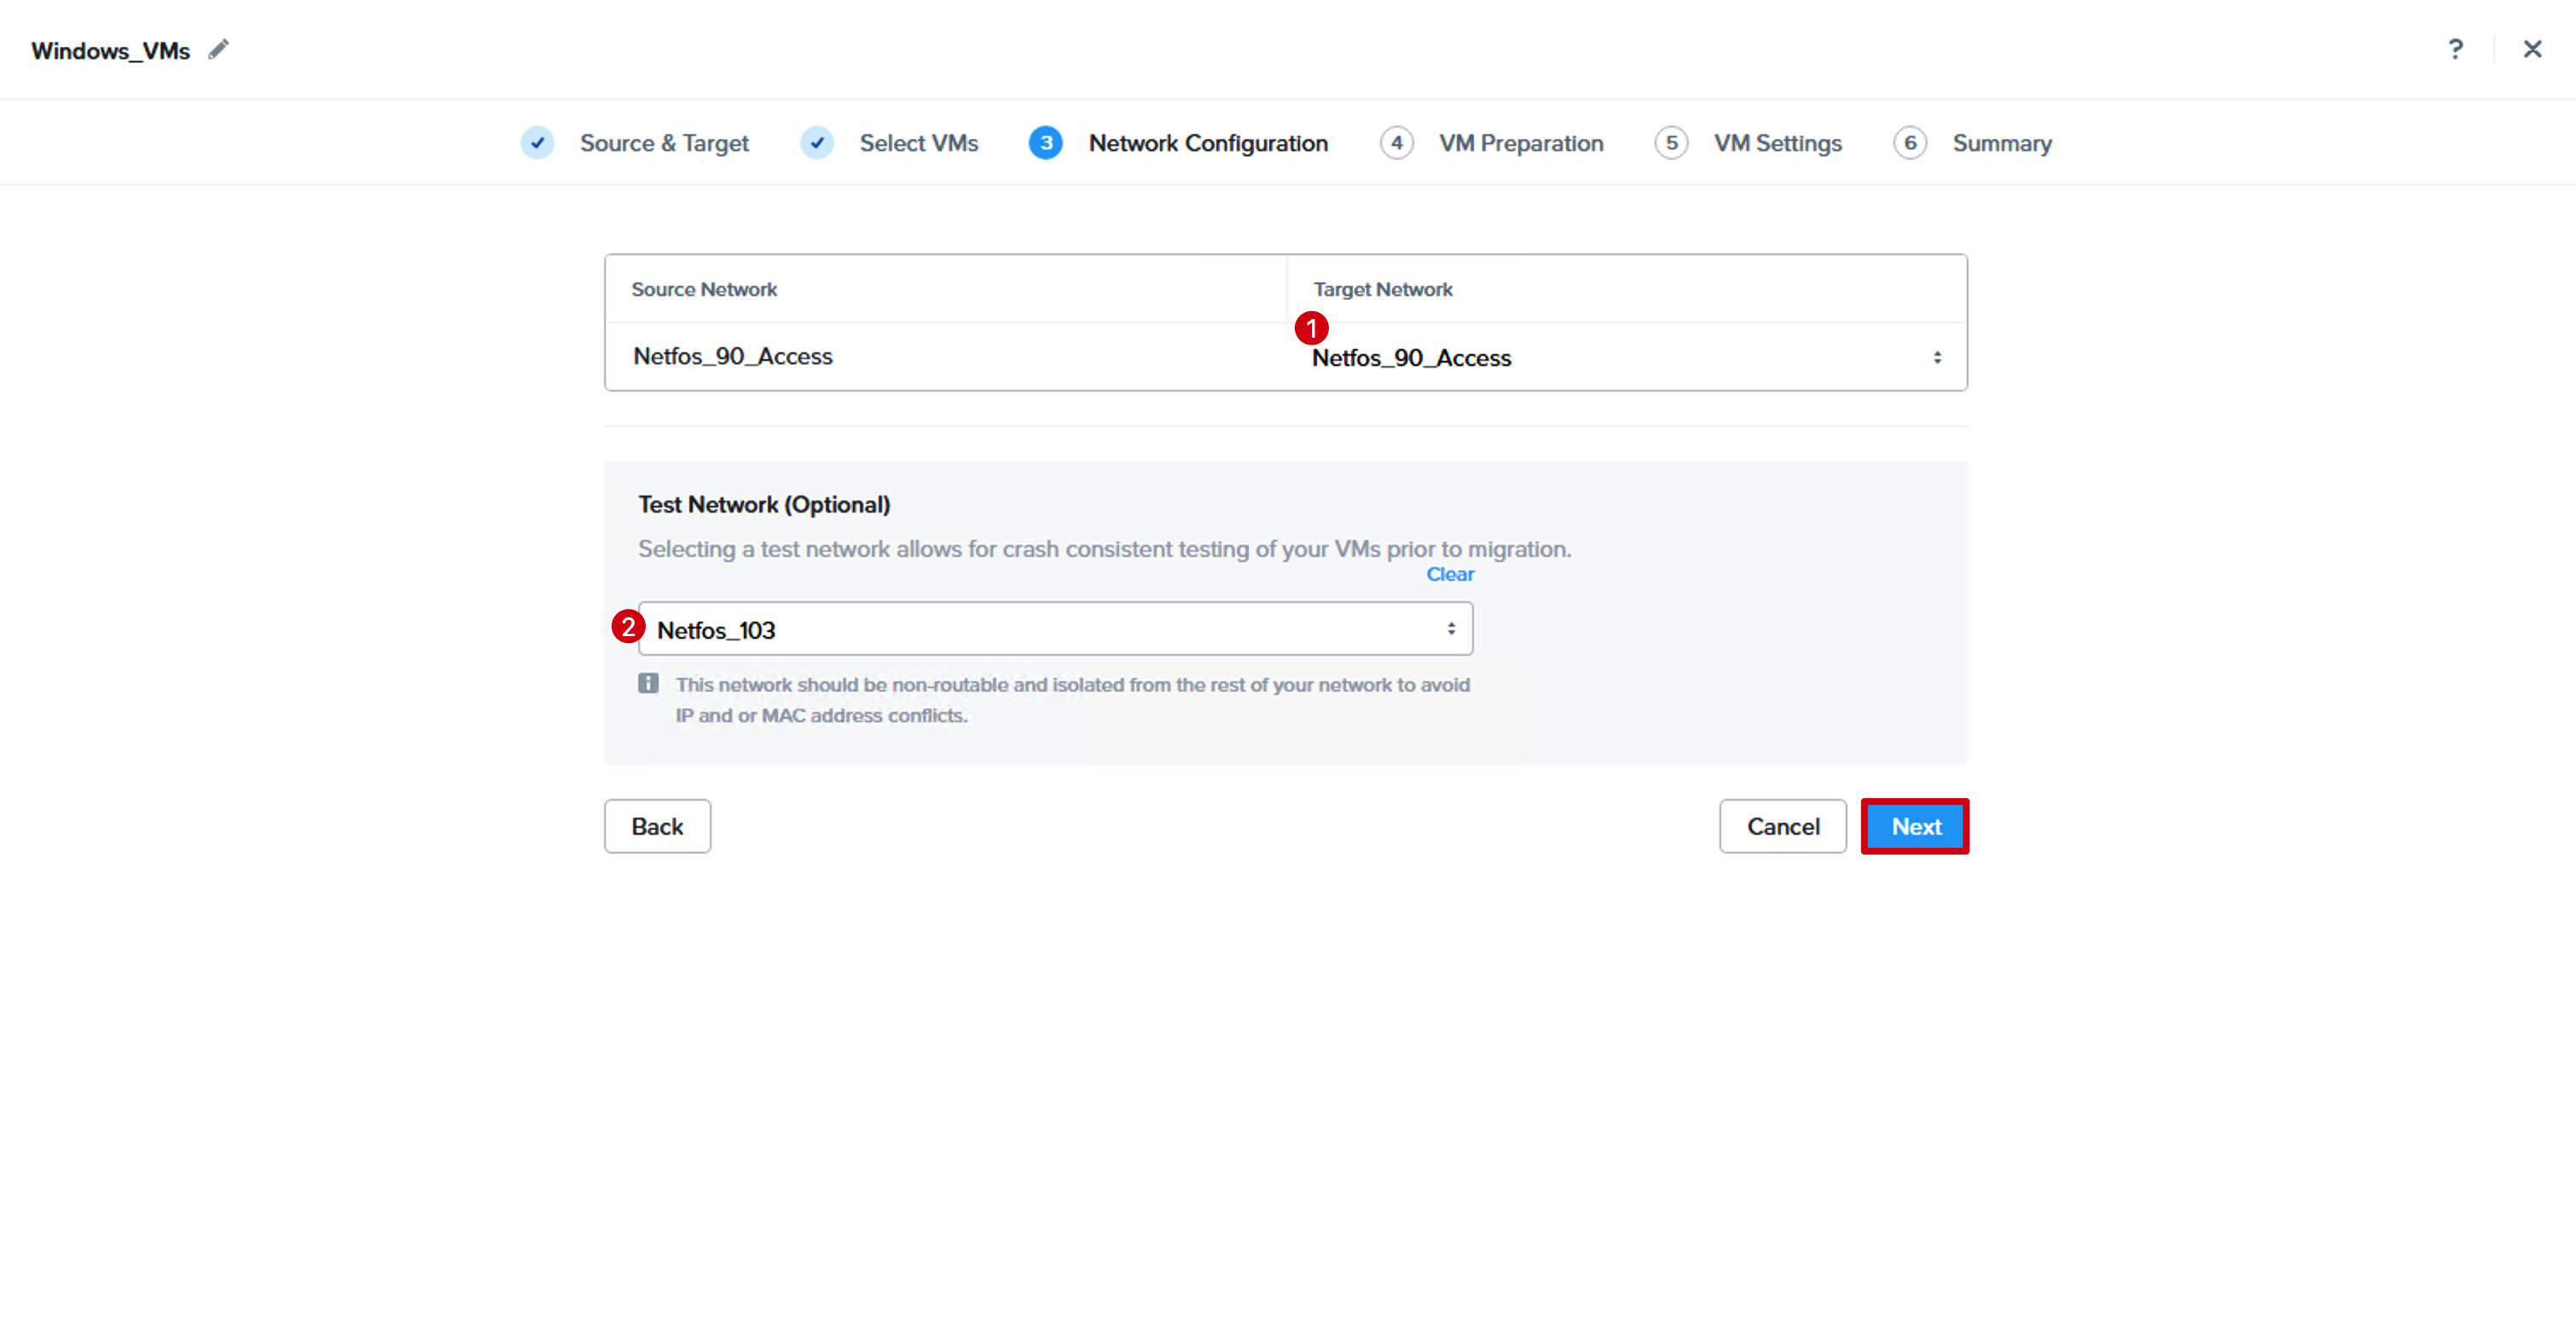The width and height of the screenshot is (2576, 1327).
Task: Go to the VM Preparation step
Action: 1521,143
